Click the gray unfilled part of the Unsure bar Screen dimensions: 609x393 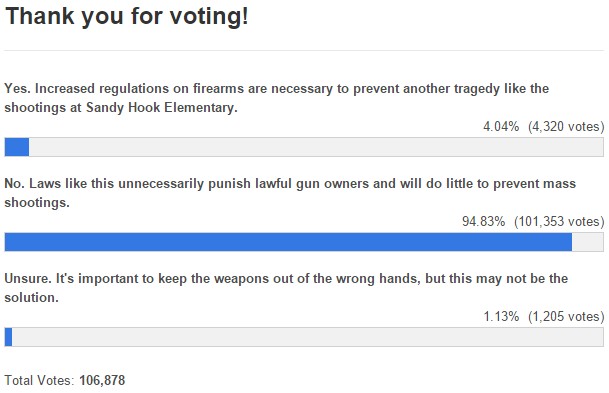[308, 337]
